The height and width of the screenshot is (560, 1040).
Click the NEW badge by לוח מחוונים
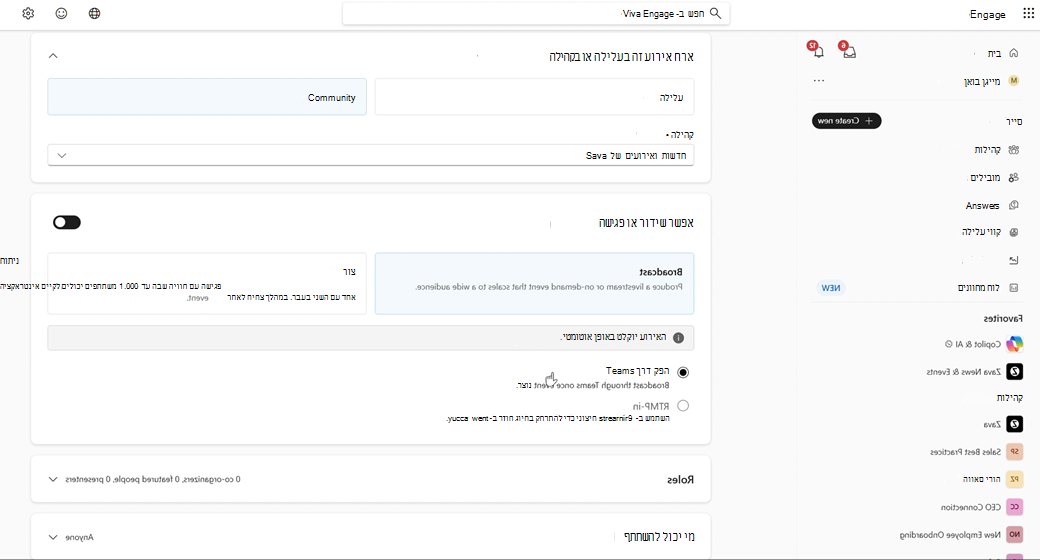pos(830,288)
